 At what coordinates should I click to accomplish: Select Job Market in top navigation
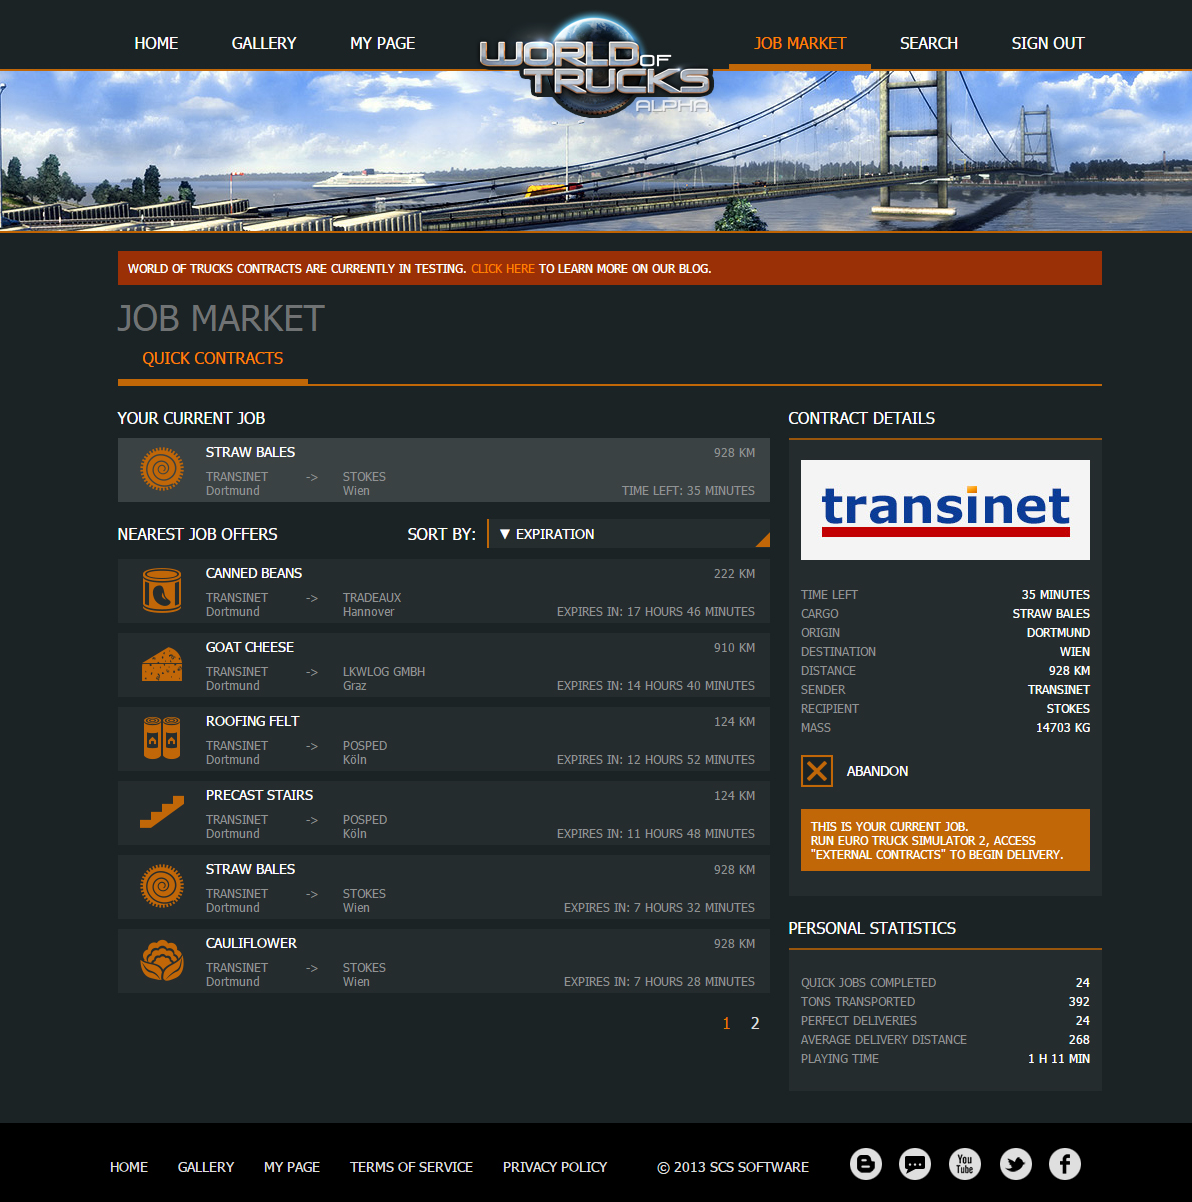pos(800,43)
